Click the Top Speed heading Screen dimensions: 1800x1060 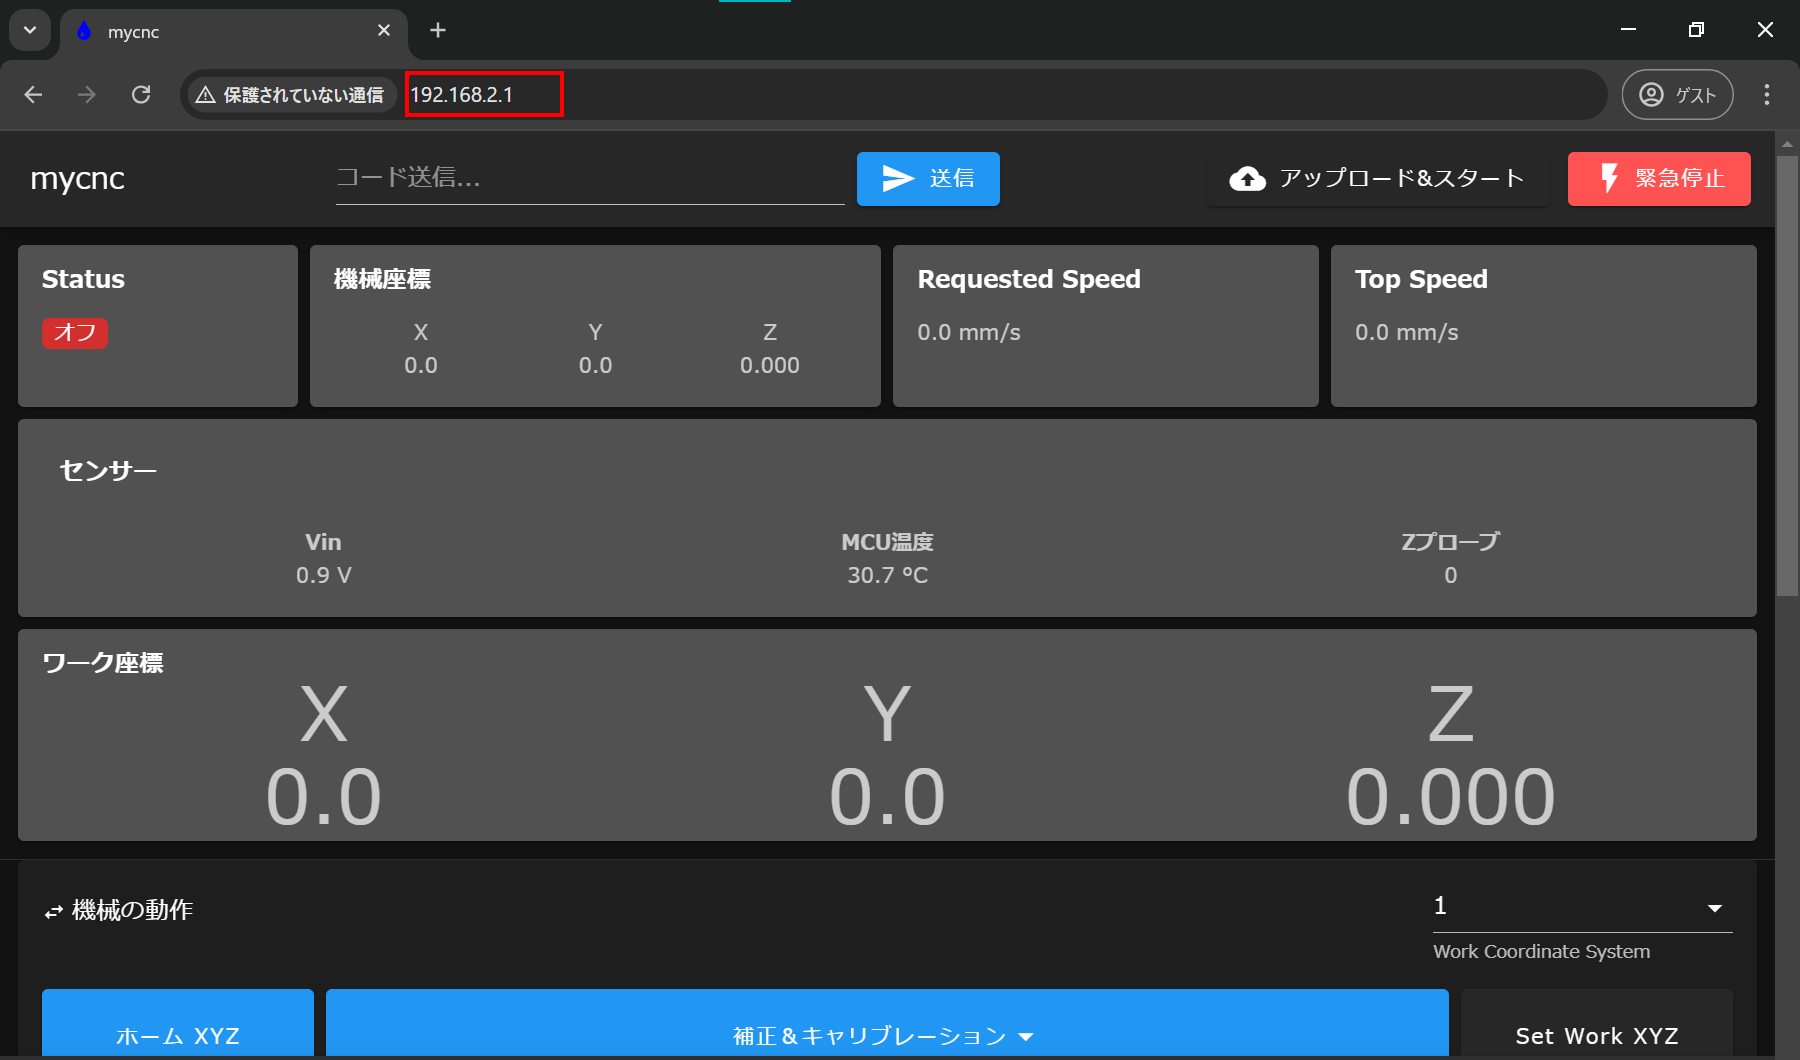[x=1421, y=279]
